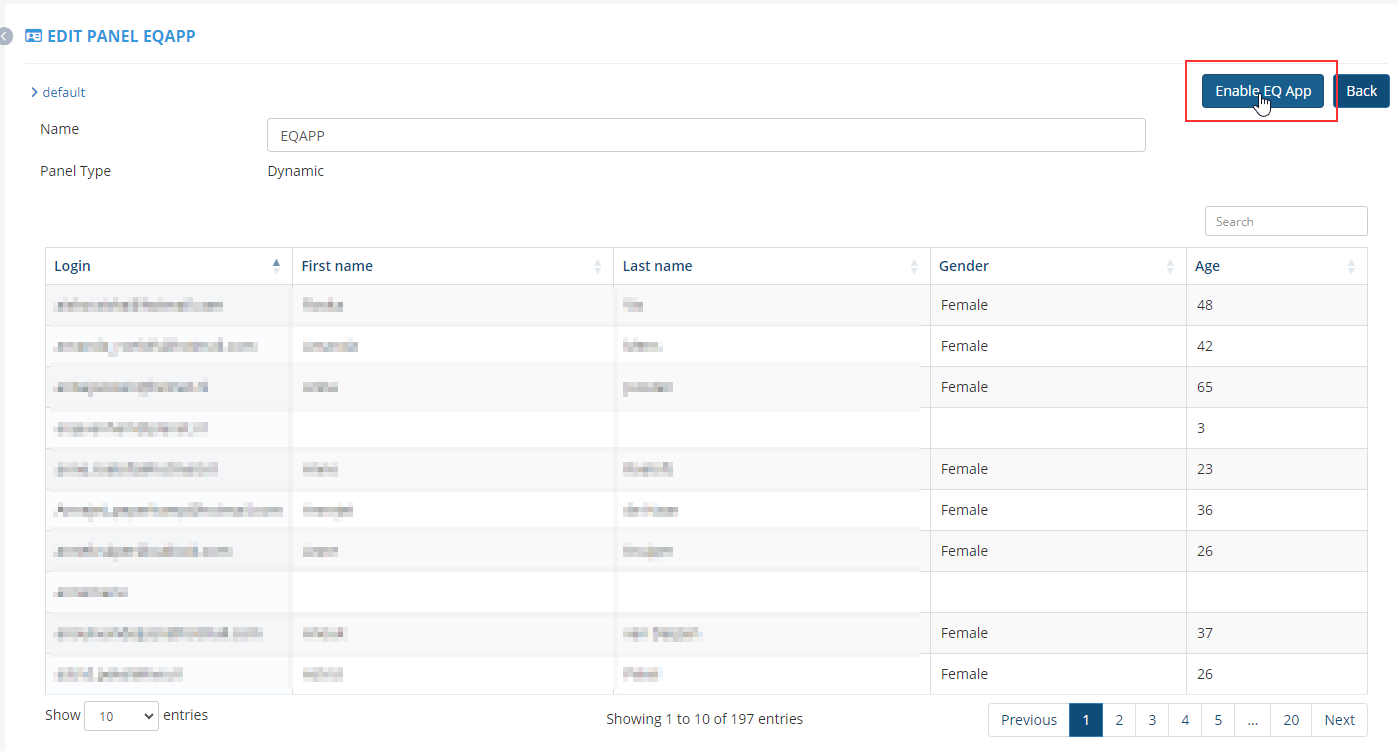The height and width of the screenshot is (751, 1397).
Task: Click Previous in the pagination
Action: click(x=1028, y=720)
